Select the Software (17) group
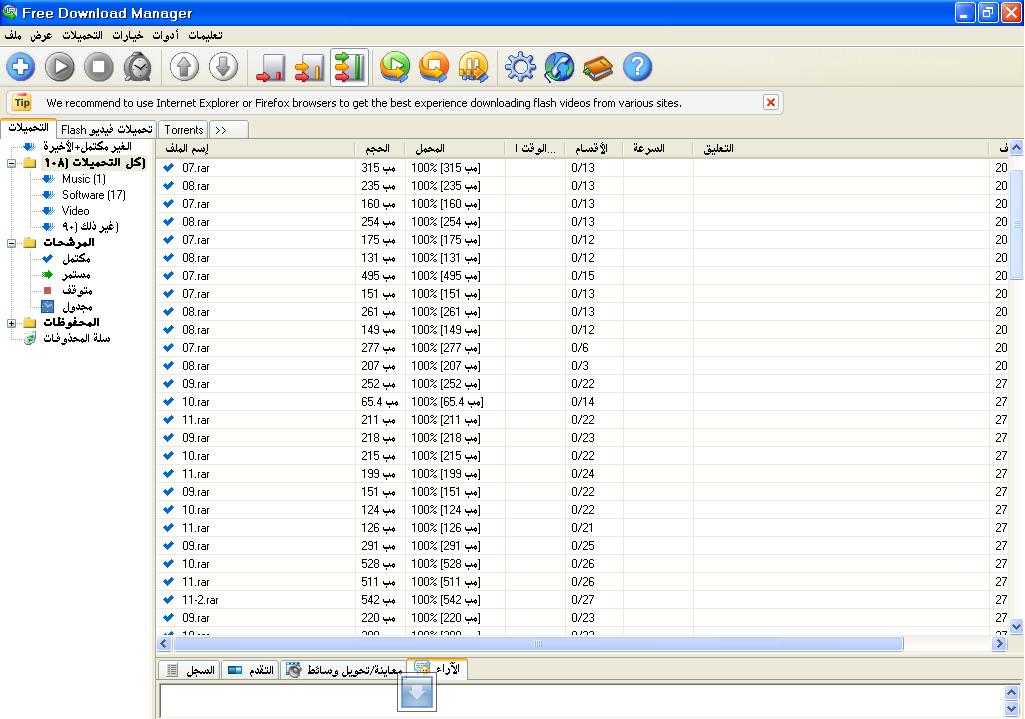Screen dimensions: 1025x719 click(x=93, y=195)
